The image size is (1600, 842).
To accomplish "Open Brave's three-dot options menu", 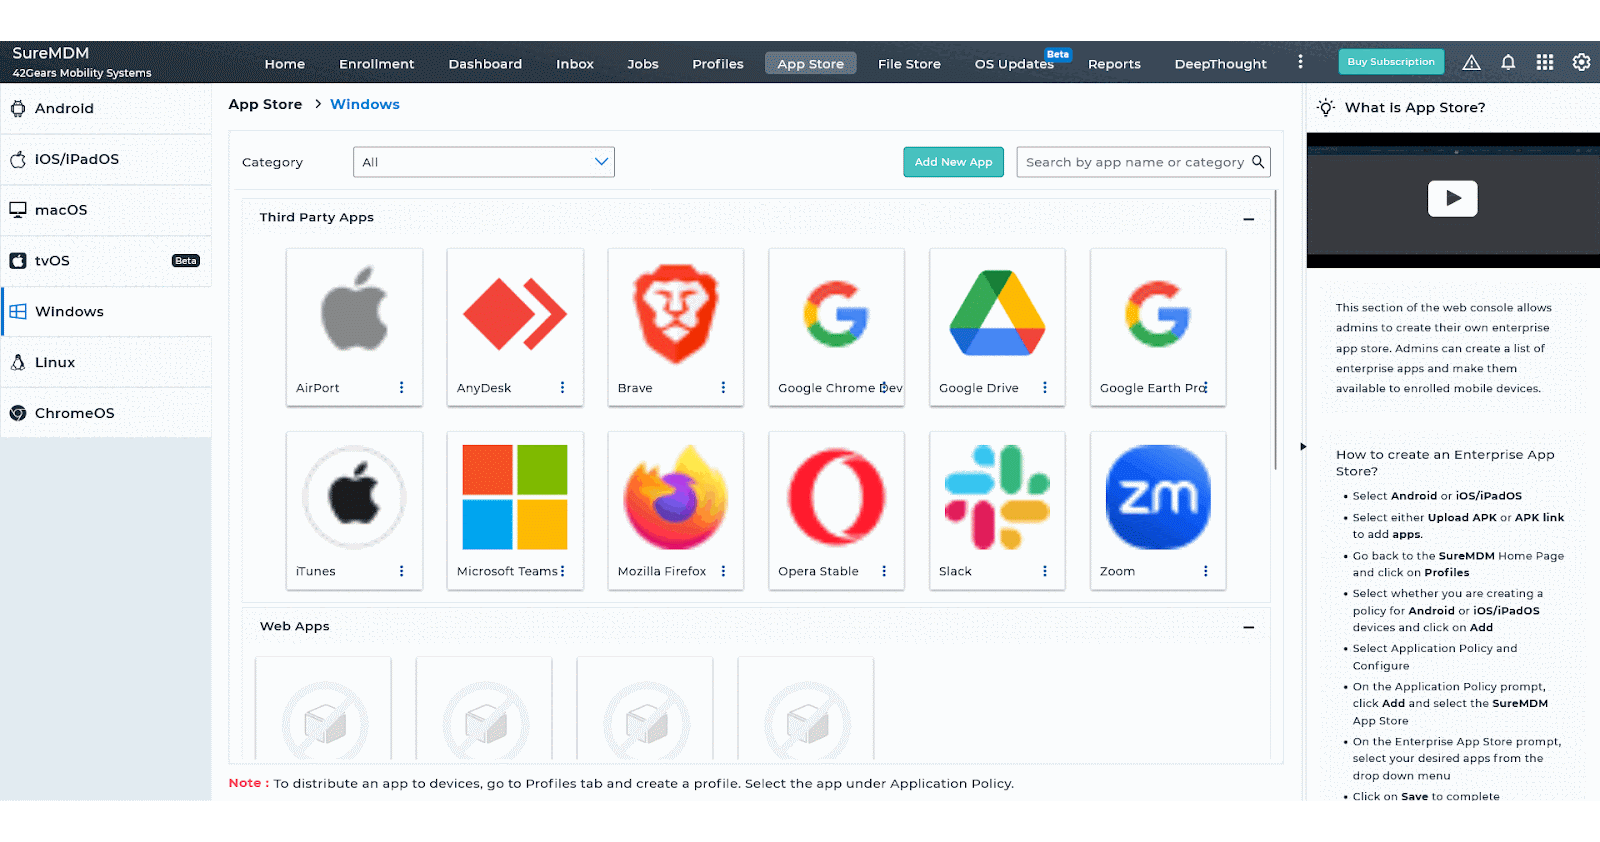I will pos(723,387).
